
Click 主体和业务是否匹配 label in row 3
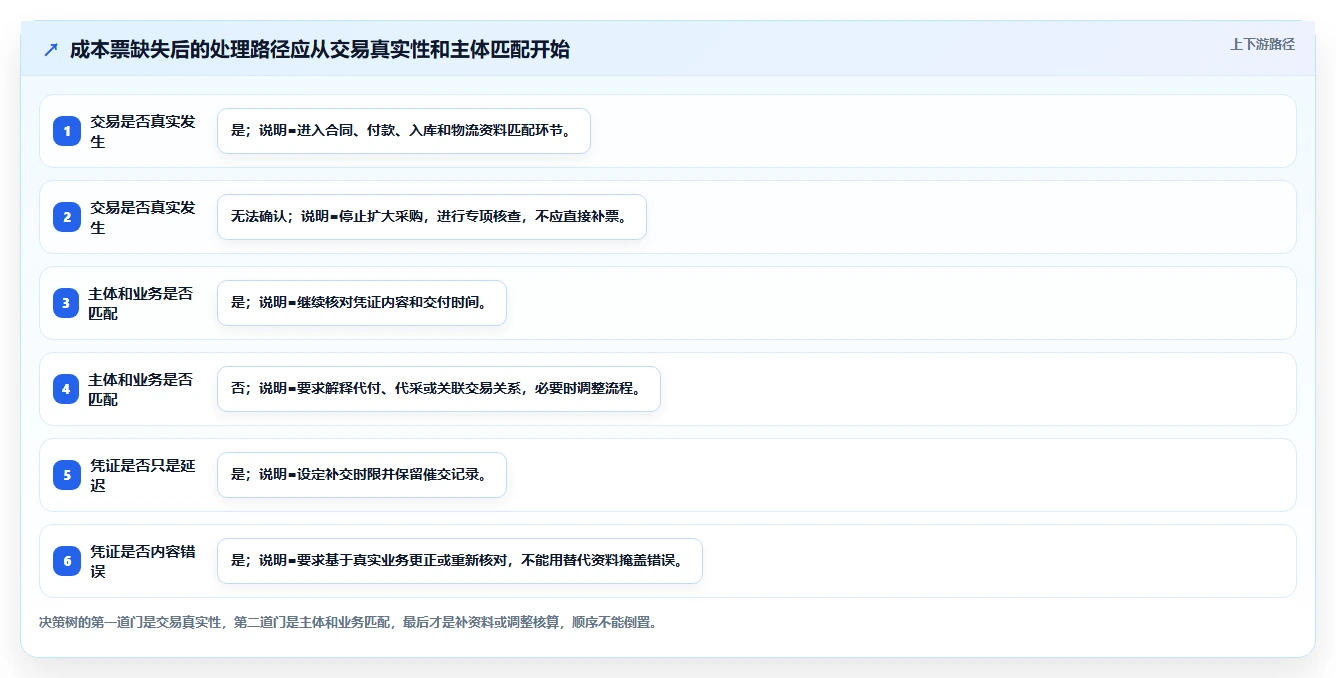(x=141, y=303)
